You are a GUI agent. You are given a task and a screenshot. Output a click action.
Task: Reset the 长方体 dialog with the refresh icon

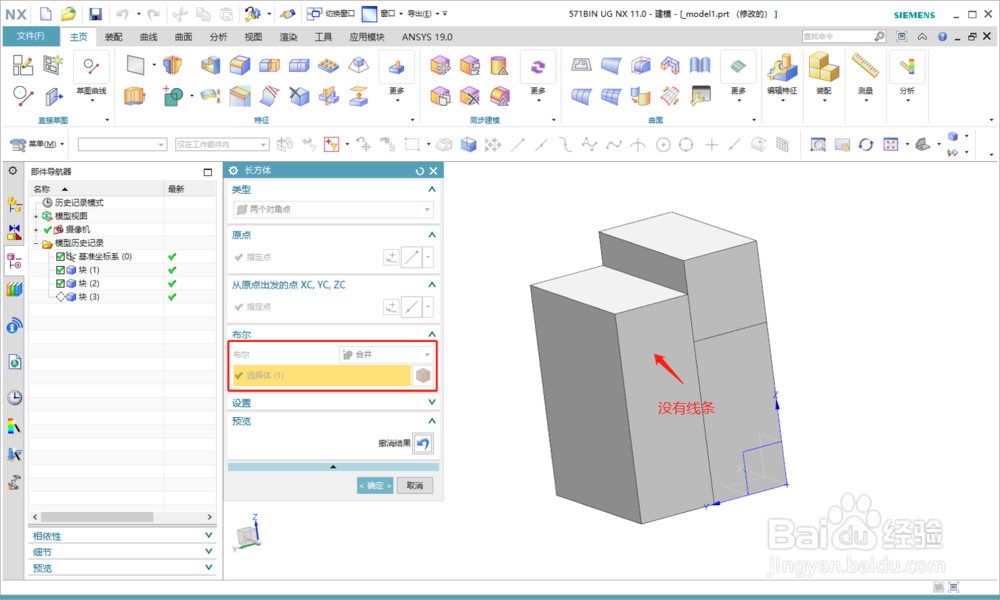420,171
